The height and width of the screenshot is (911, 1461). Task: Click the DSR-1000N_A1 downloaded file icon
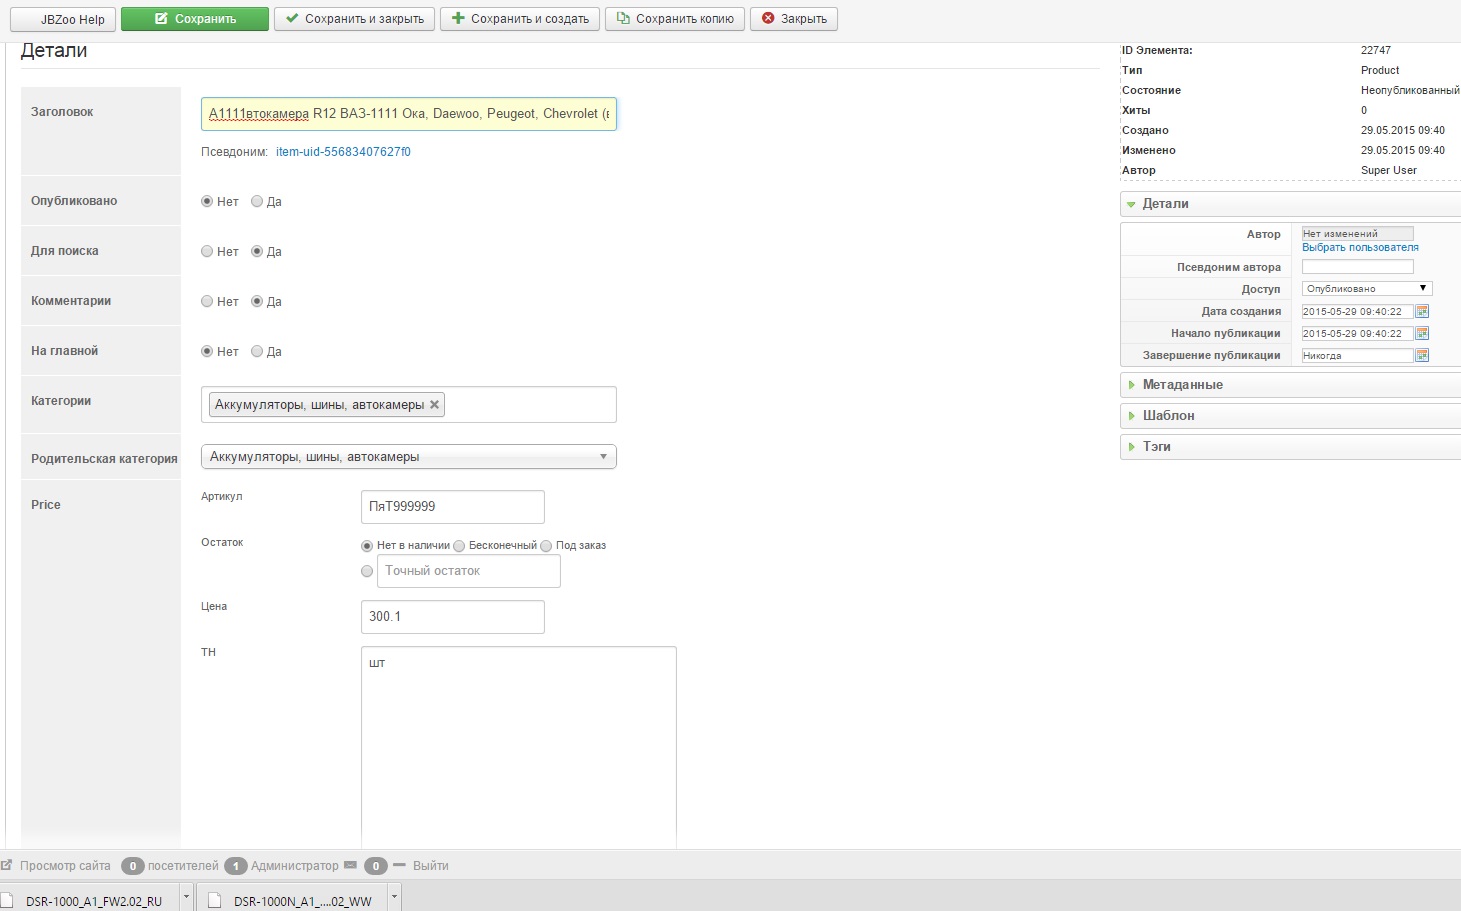tap(214, 900)
